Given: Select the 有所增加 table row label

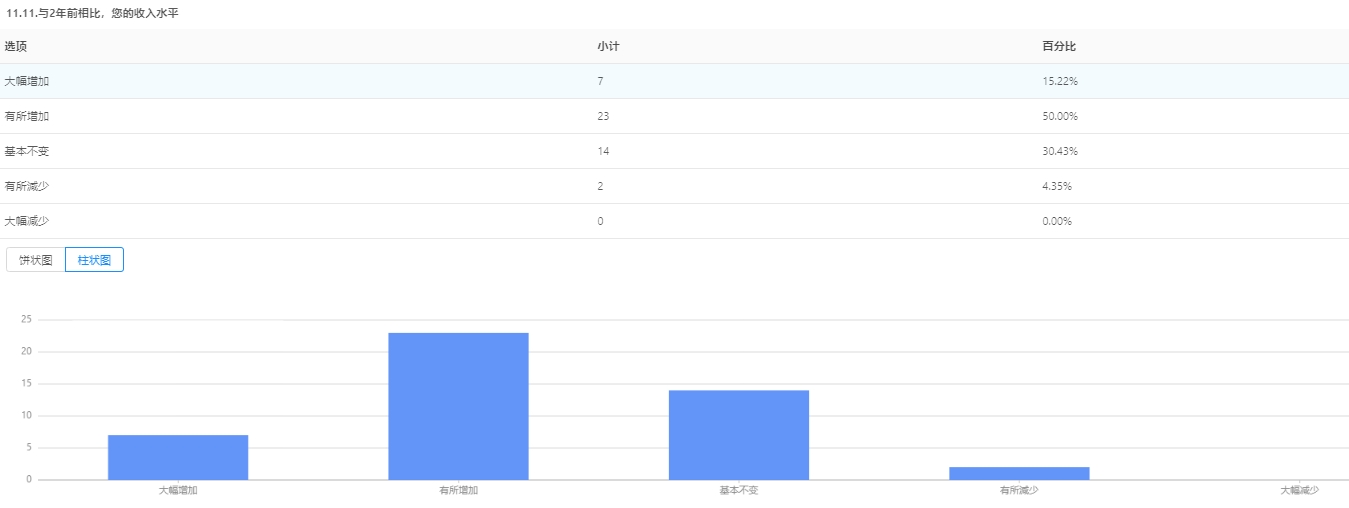Looking at the screenshot, I should [27, 116].
